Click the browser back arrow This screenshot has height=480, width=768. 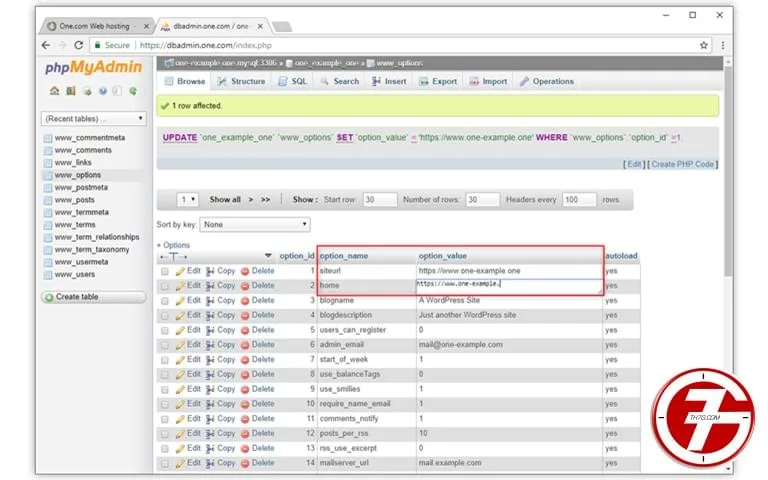click(x=46, y=45)
